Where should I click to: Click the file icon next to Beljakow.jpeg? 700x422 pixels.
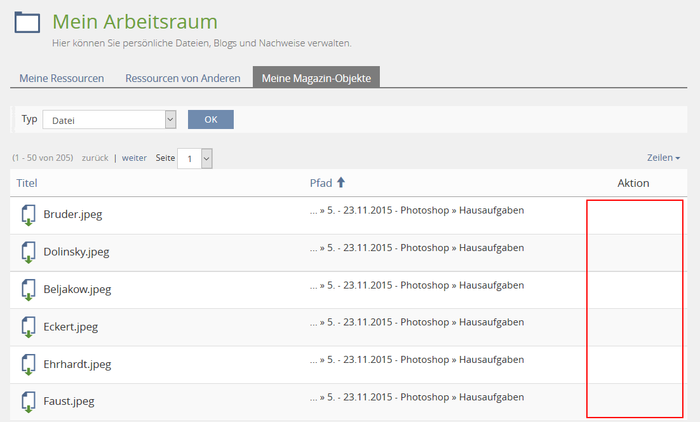click(28, 290)
